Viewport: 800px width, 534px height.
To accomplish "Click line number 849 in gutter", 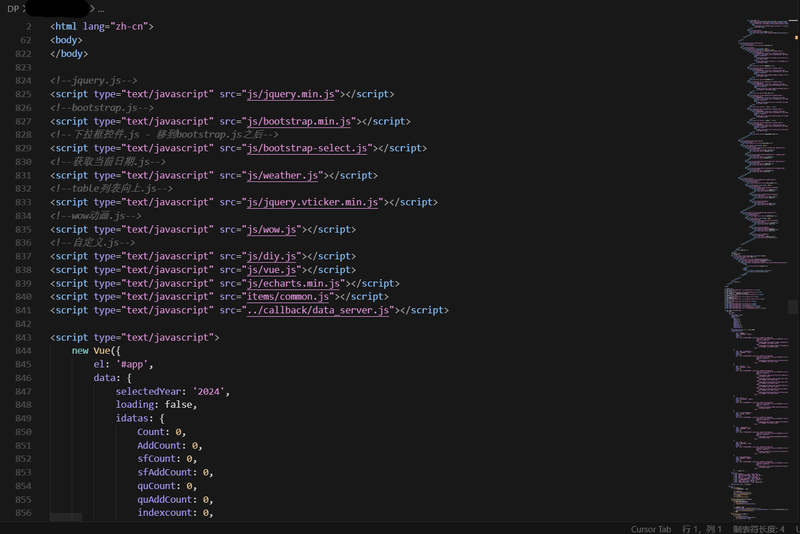I will coord(23,418).
